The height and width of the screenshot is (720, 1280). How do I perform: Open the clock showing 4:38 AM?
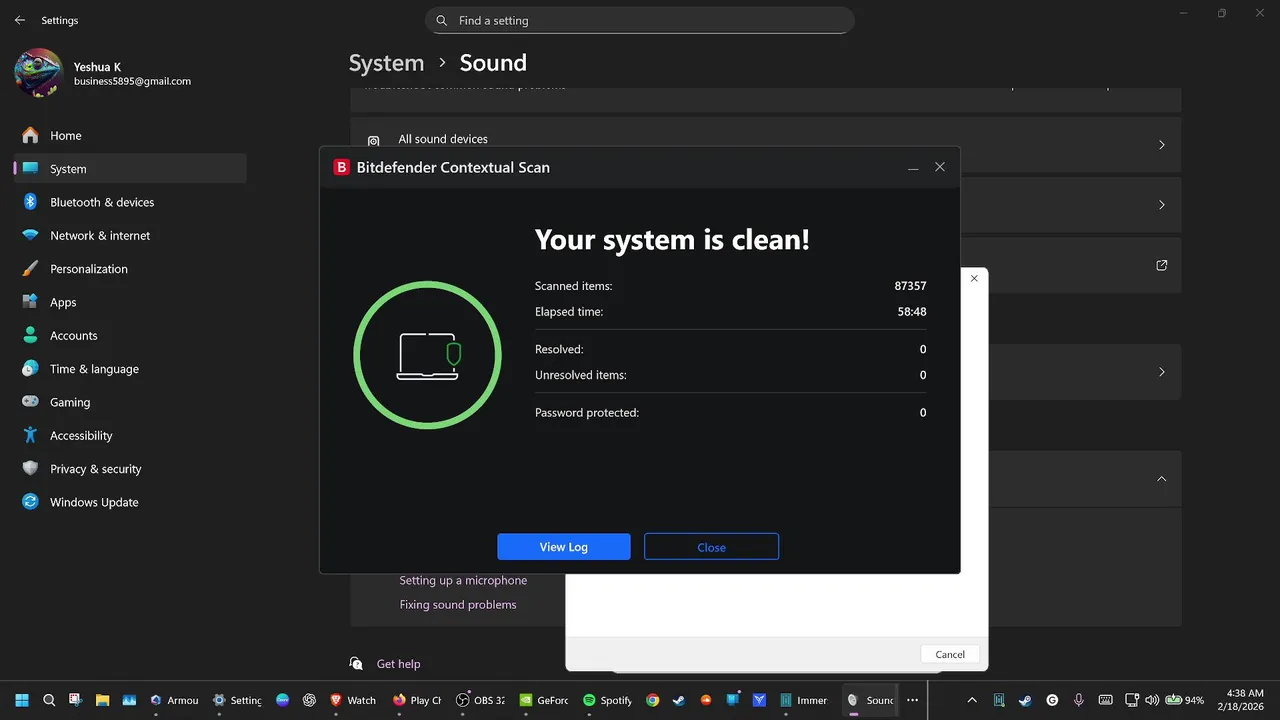1244,700
